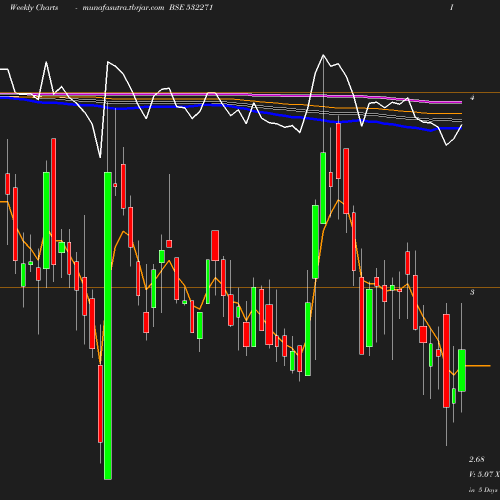Click the last green candlestick on the right
The width and height of the screenshot is (500, 500).
point(462,370)
